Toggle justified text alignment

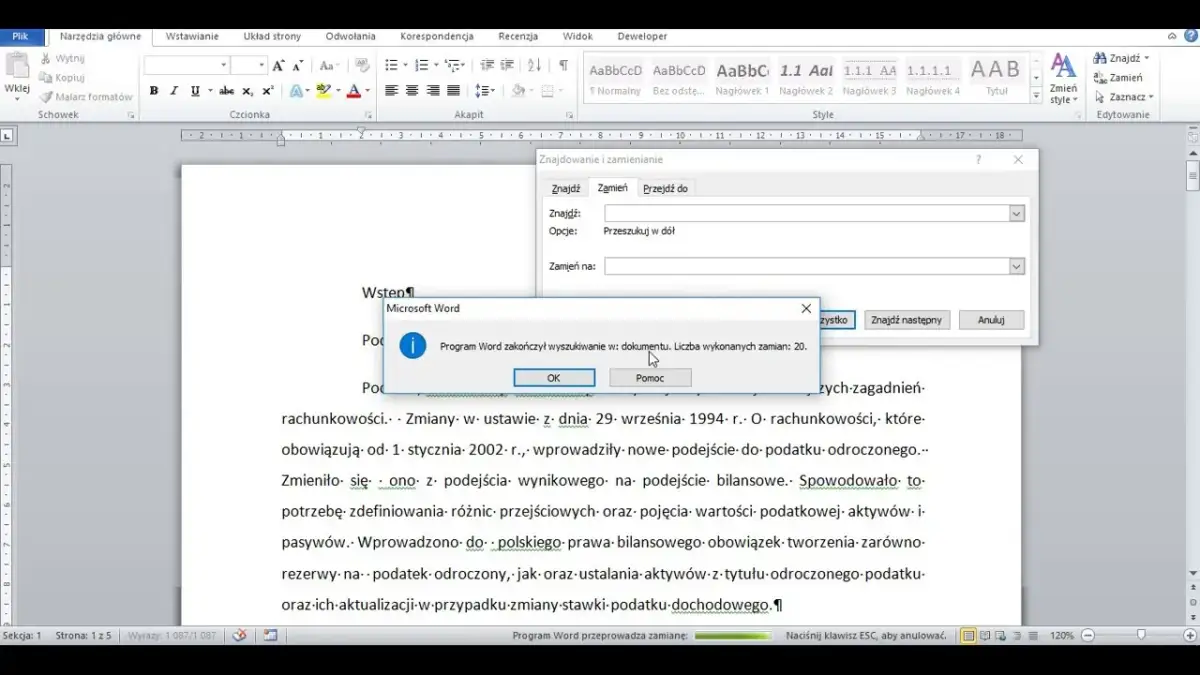(x=452, y=91)
